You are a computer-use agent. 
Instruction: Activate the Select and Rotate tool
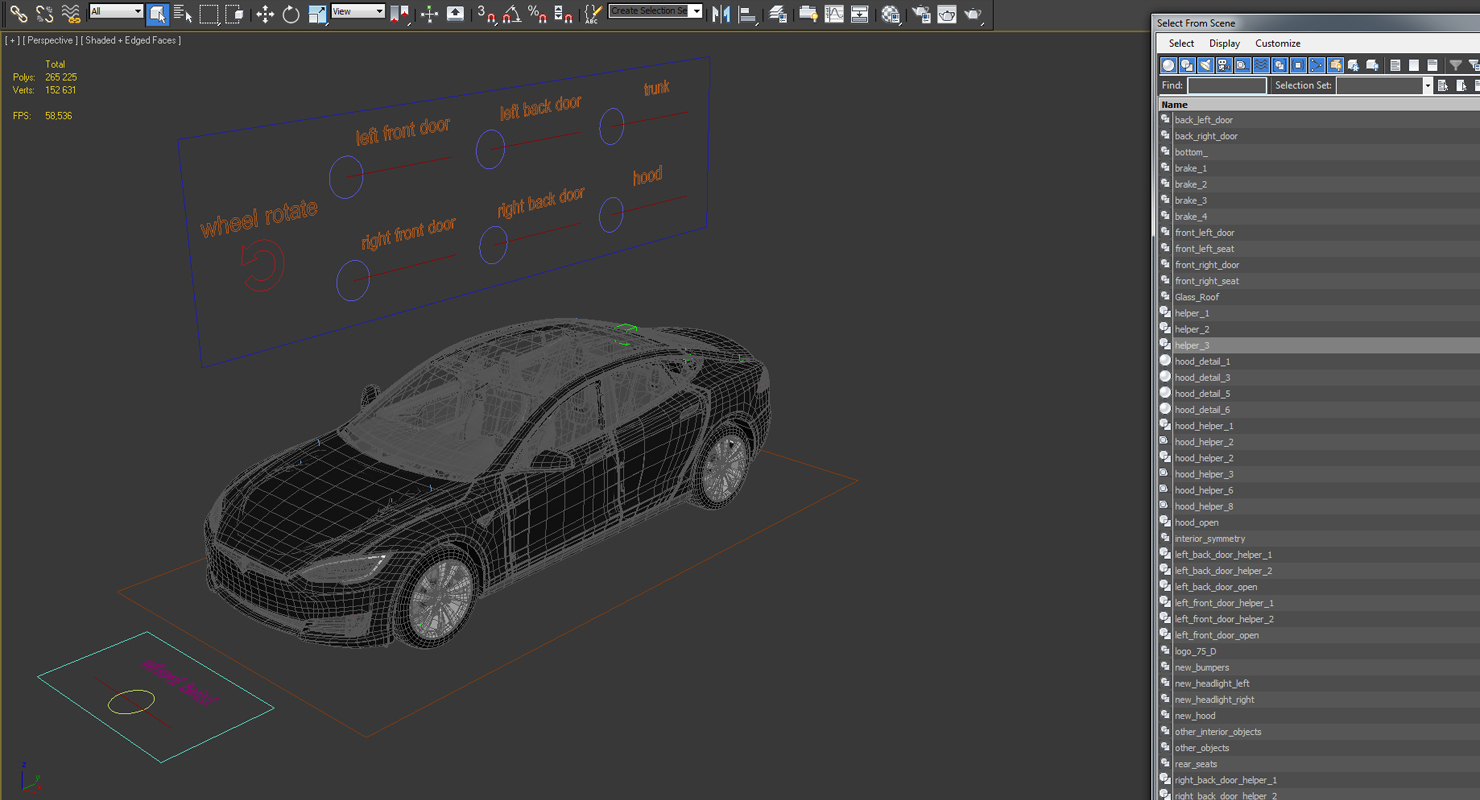tap(291, 14)
